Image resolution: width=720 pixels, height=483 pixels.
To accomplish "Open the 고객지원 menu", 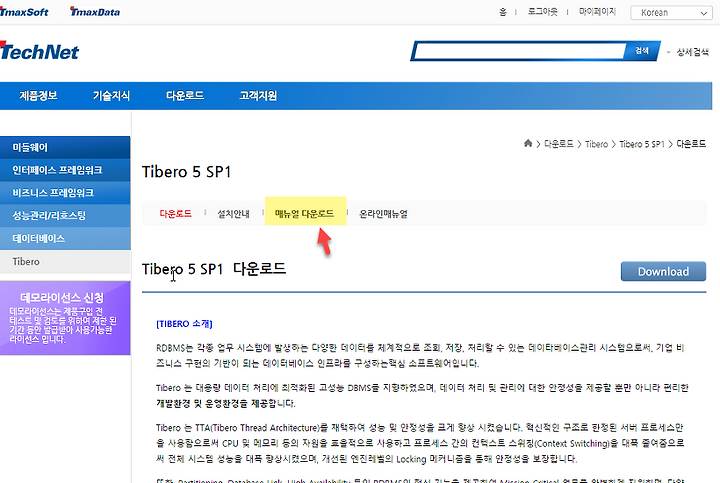I will click(x=258, y=95).
